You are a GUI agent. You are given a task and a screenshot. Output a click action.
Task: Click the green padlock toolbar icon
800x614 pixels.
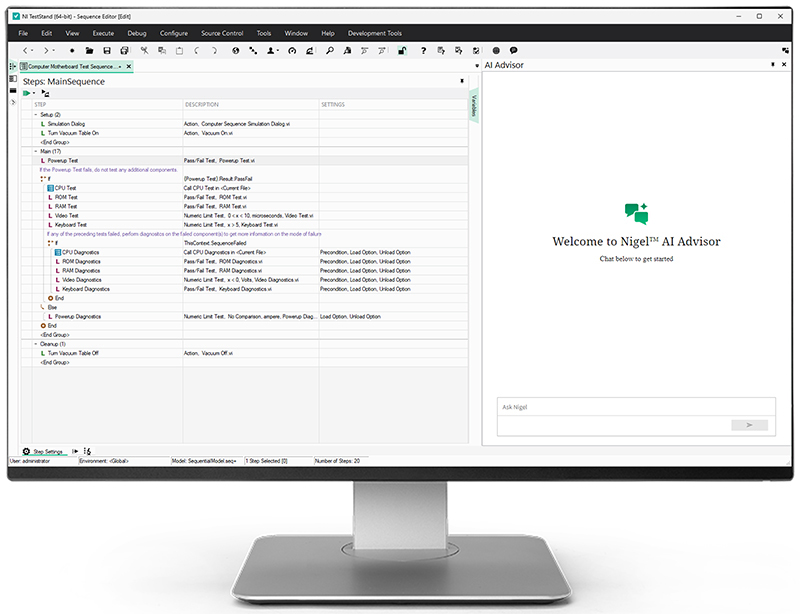coord(402,50)
